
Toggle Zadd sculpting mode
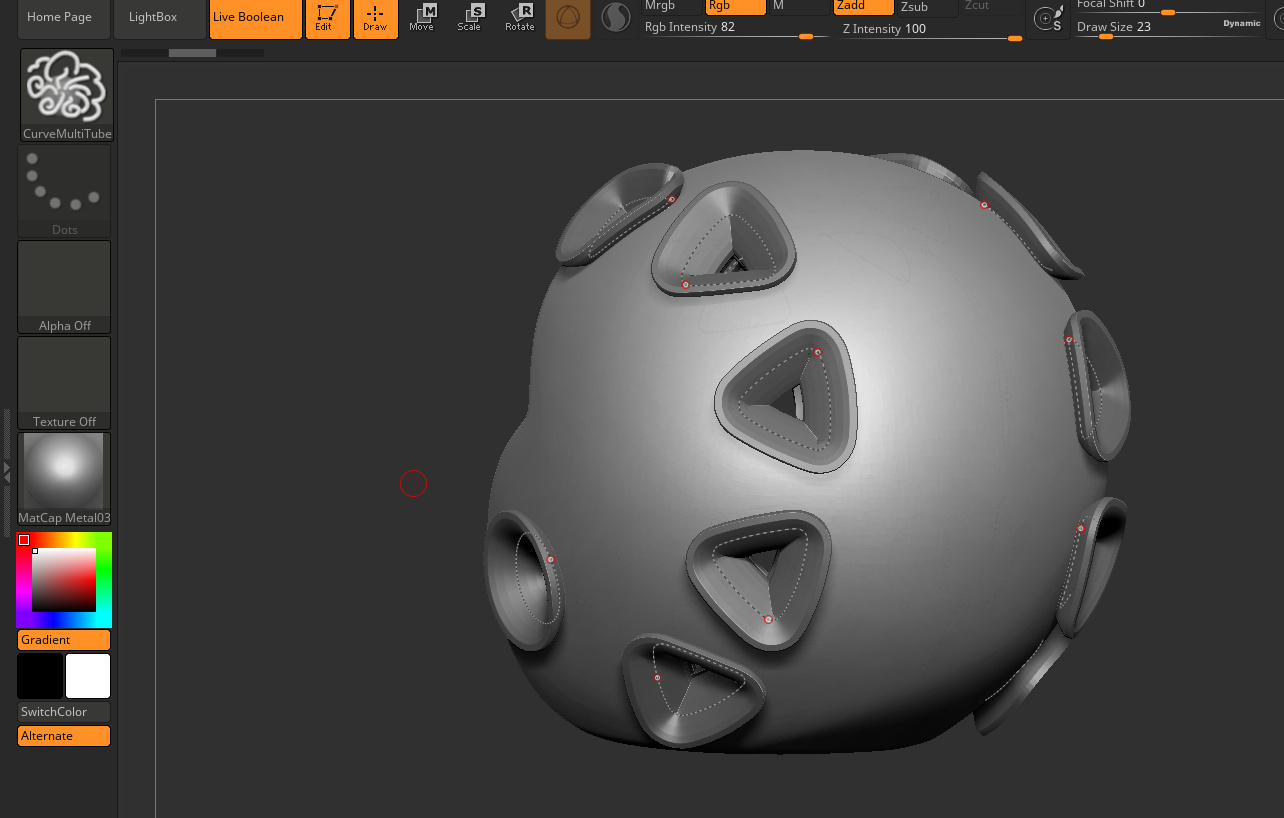point(863,7)
